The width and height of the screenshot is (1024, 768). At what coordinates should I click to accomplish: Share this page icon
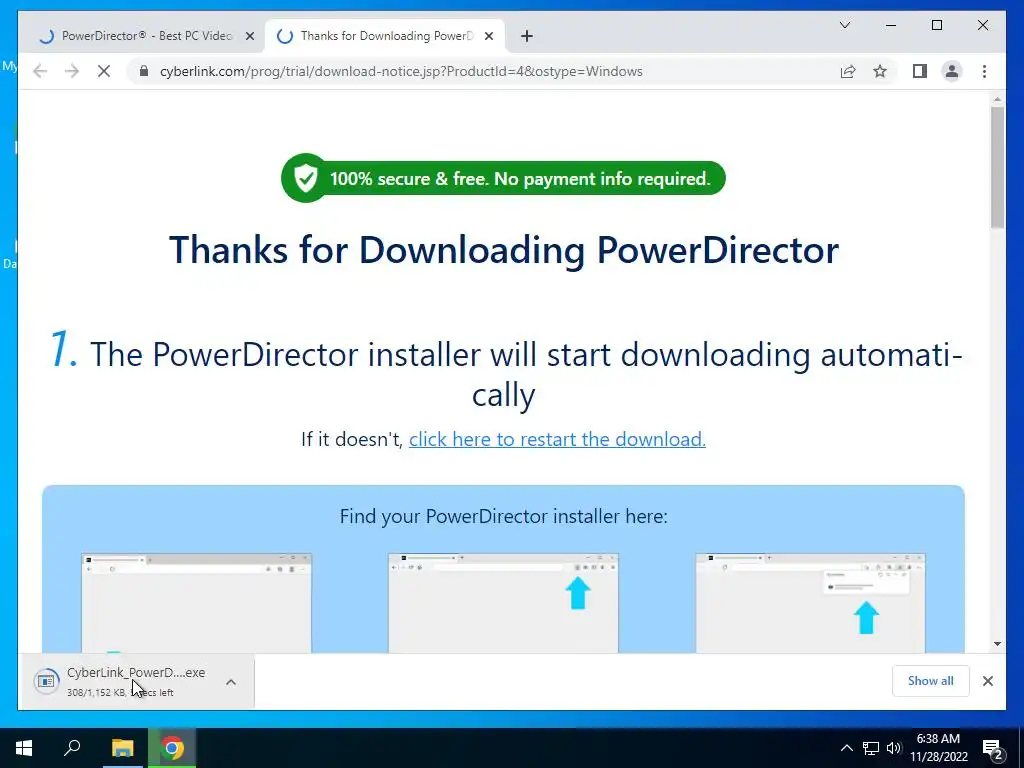(x=848, y=71)
